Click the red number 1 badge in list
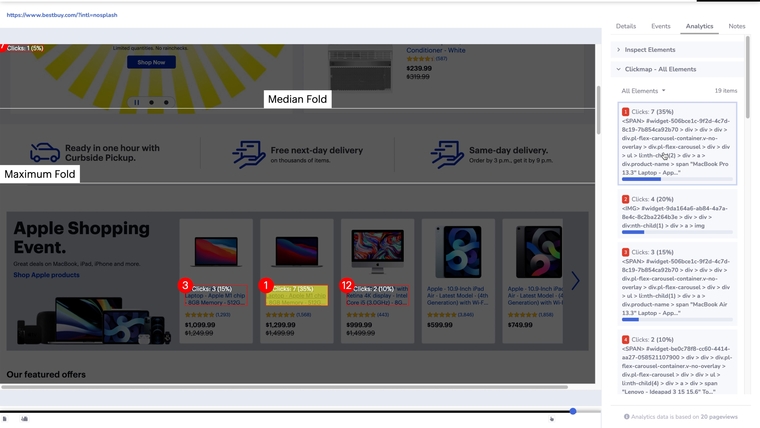The image size is (760, 428). pos(625,111)
